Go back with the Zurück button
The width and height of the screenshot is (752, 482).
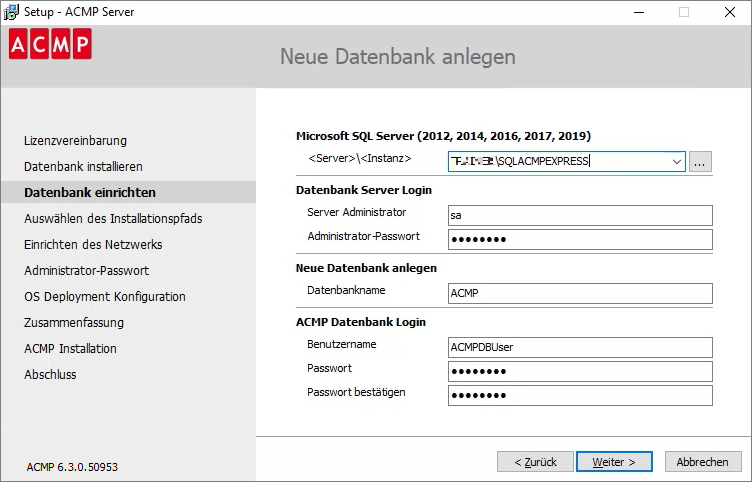coord(534,462)
